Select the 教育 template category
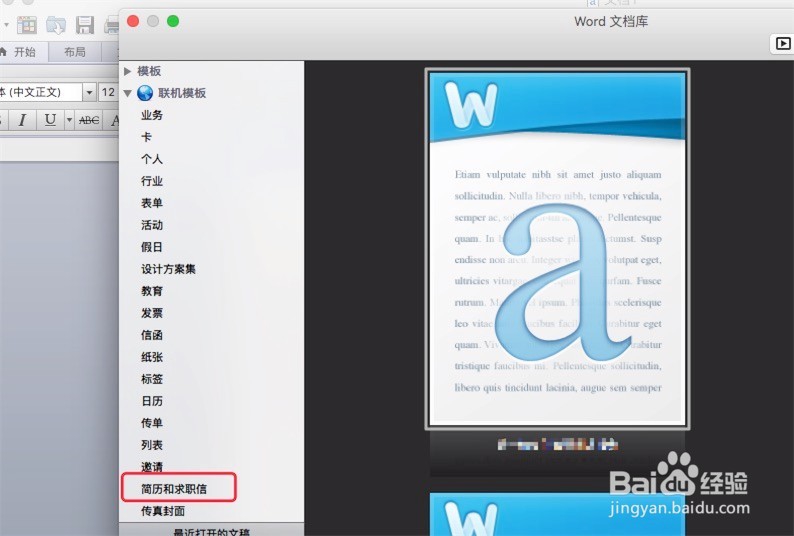Viewport: 794px width, 536px height. 152,291
